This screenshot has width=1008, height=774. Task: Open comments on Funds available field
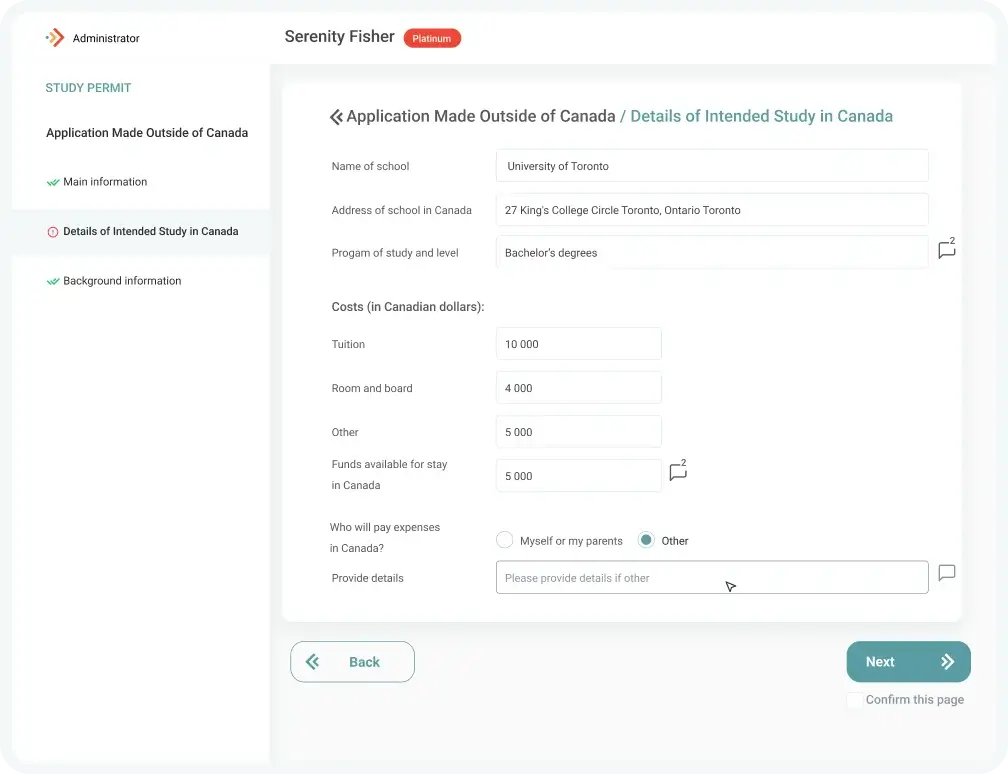[678, 471]
